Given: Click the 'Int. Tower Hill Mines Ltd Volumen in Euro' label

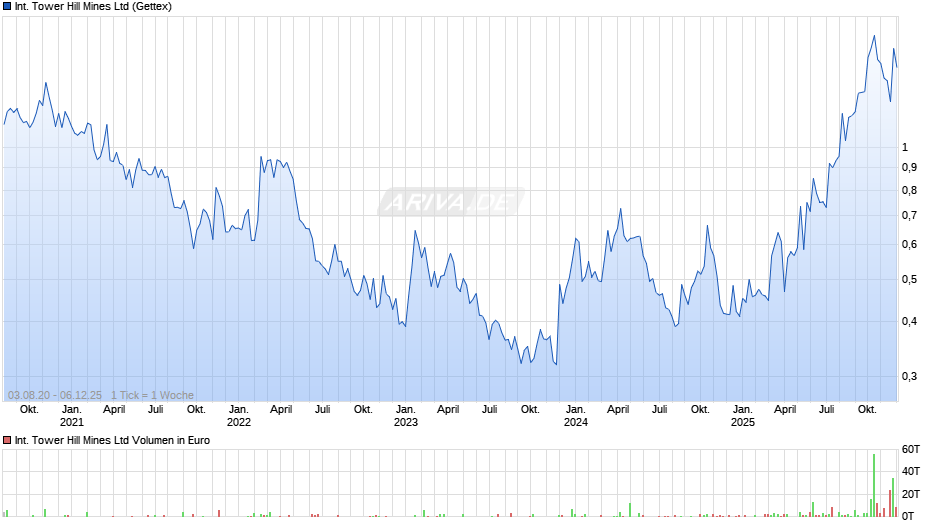Looking at the screenshot, I should pos(112,440).
